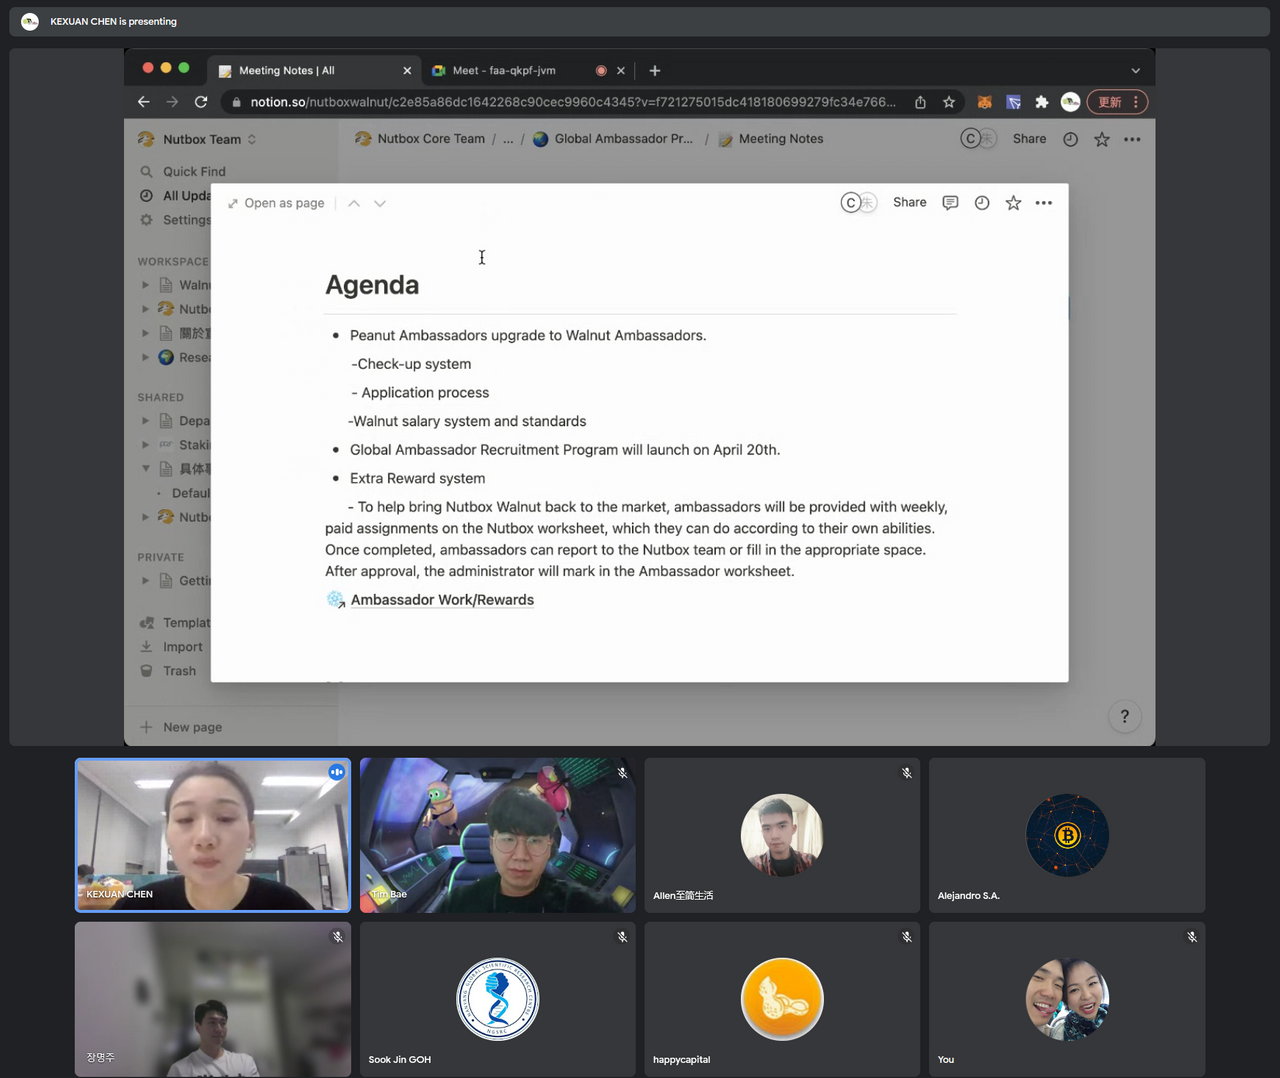Screen dimensions: 1280x1078
Task: Open the MetaMask fox extension
Action: pyautogui.click(x=984, y=102)
